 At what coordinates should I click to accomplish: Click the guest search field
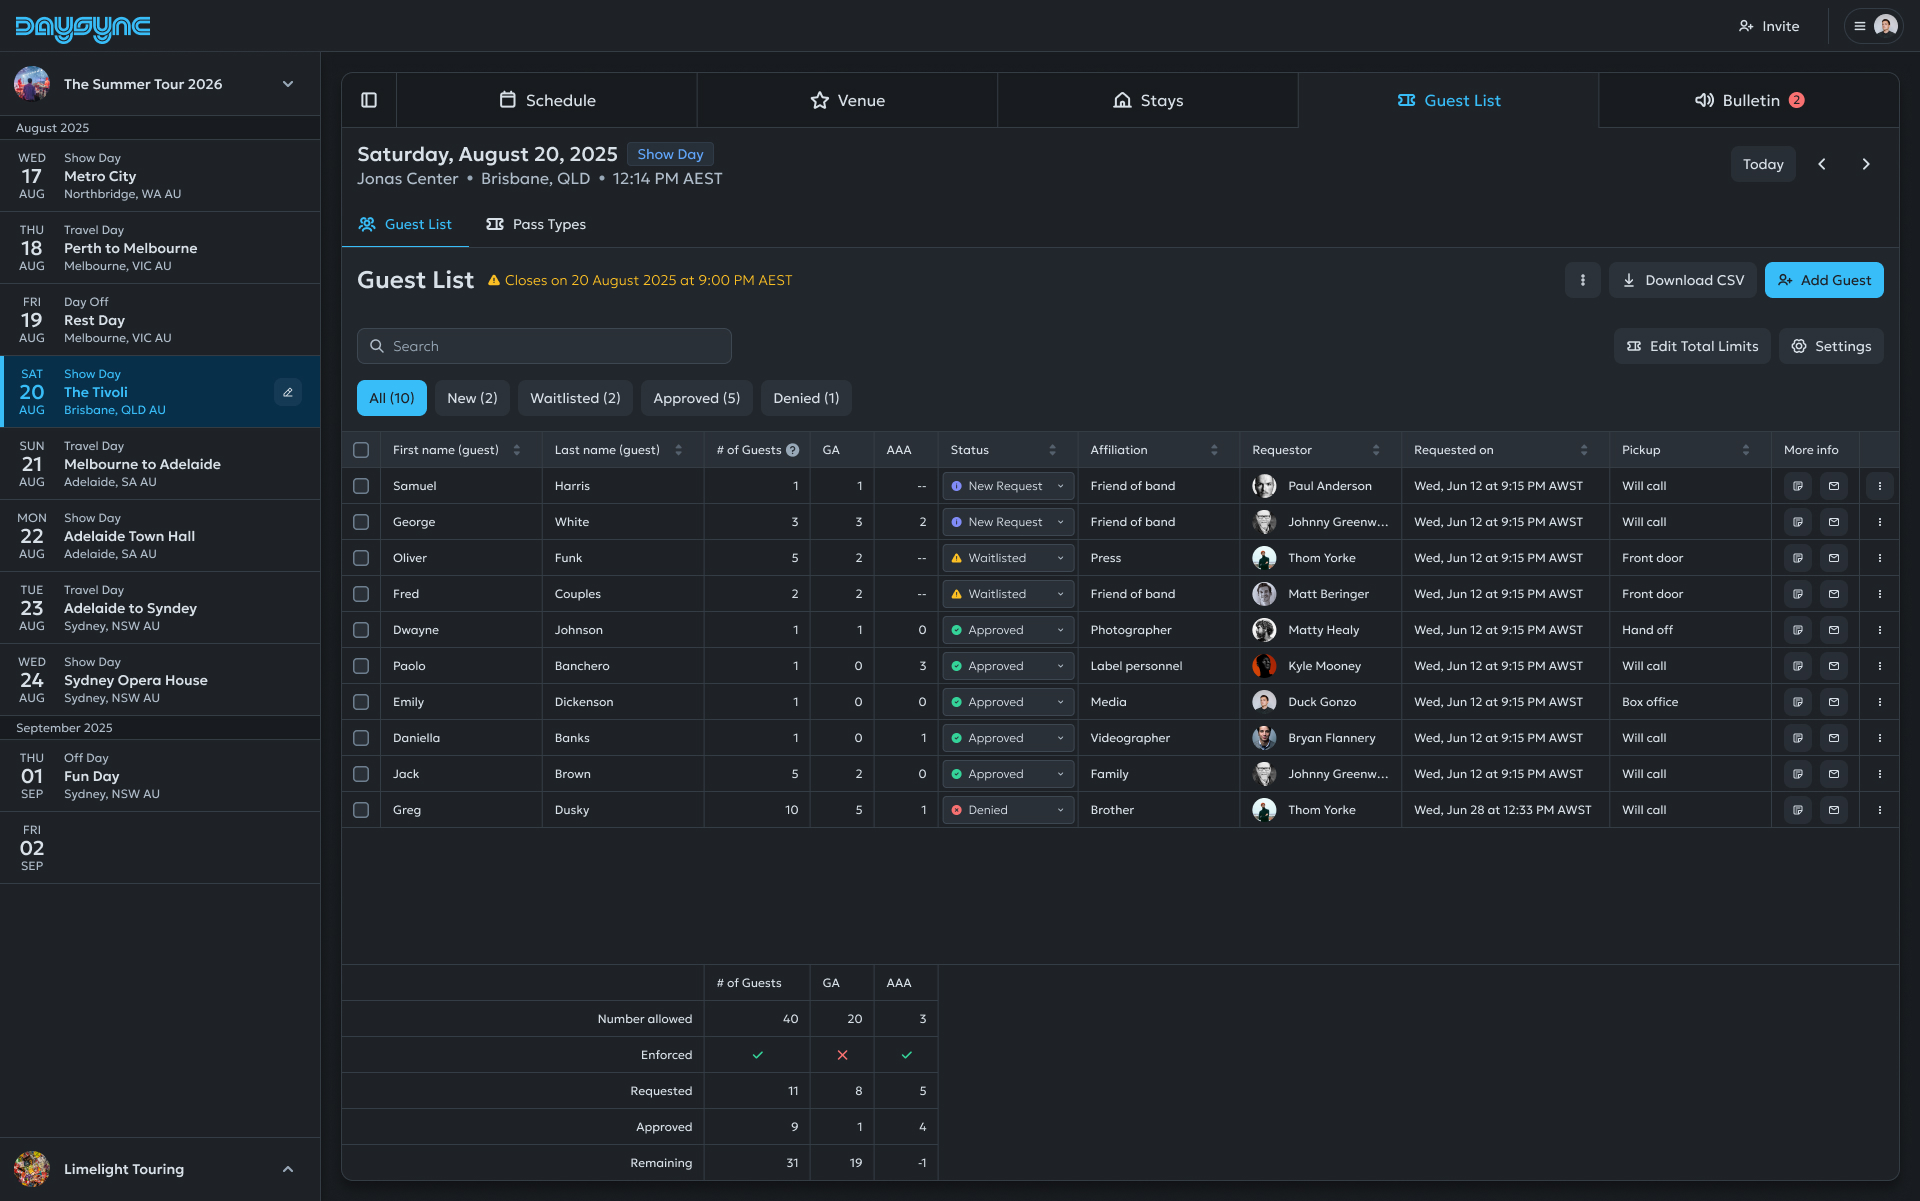544,346
